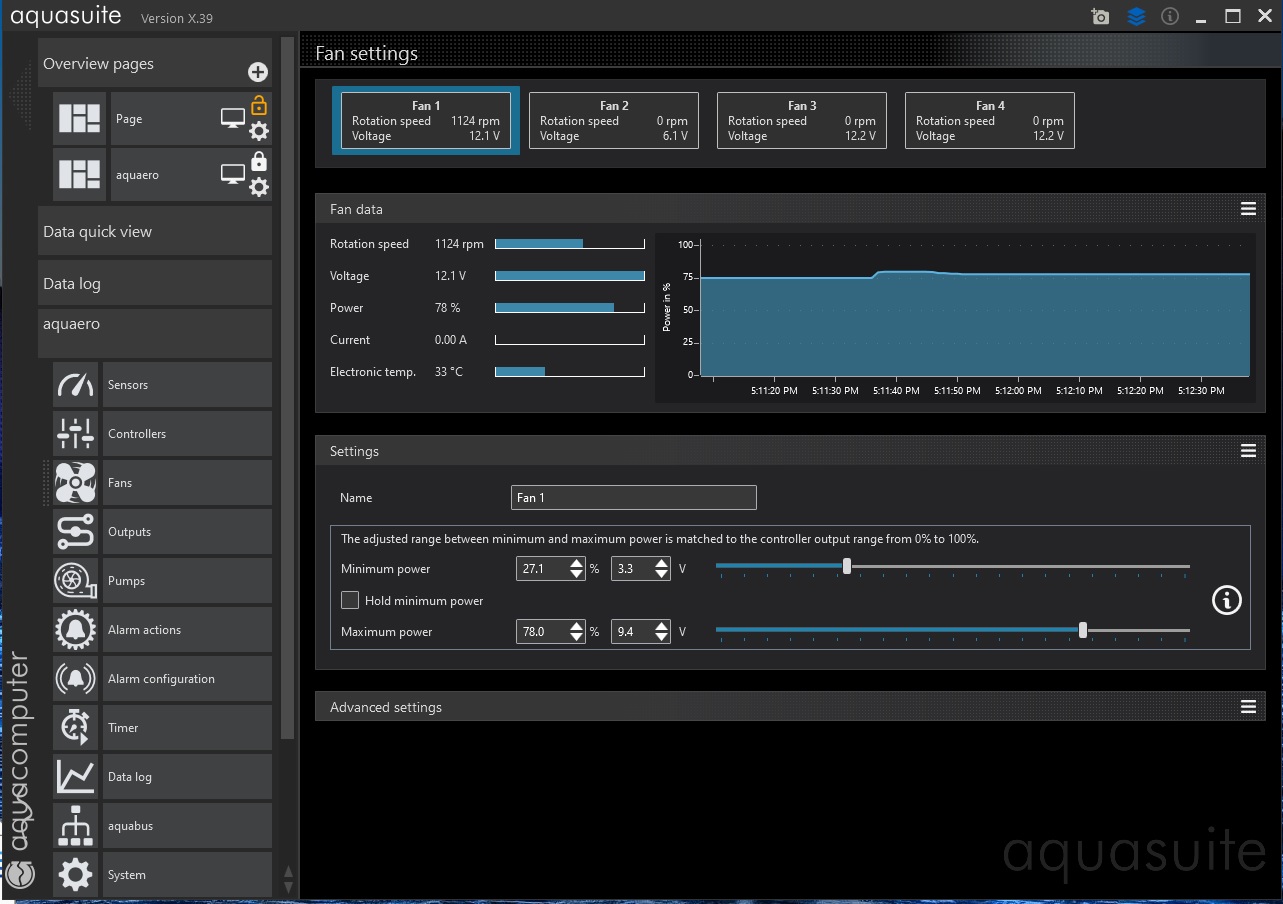Viewport: 1283px width, 904px height.
Task: Click Overview pages header
Action: click(x=155, y=63)
